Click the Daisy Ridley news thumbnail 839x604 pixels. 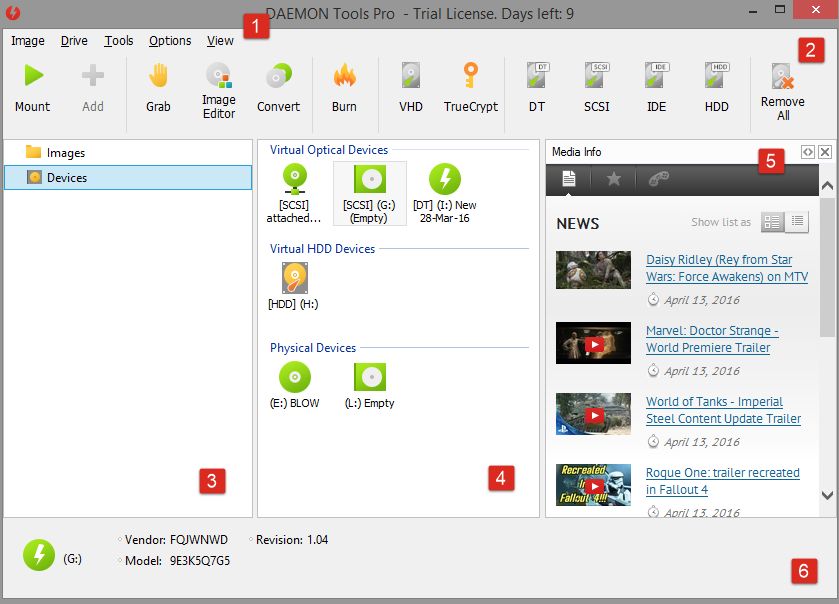593,270
